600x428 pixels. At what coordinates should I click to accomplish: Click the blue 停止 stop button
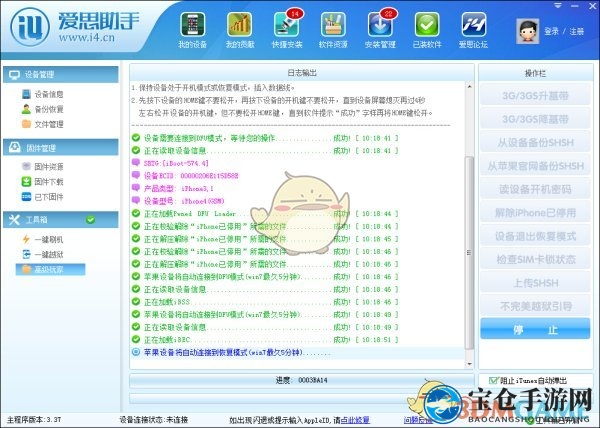click(535, 329)
